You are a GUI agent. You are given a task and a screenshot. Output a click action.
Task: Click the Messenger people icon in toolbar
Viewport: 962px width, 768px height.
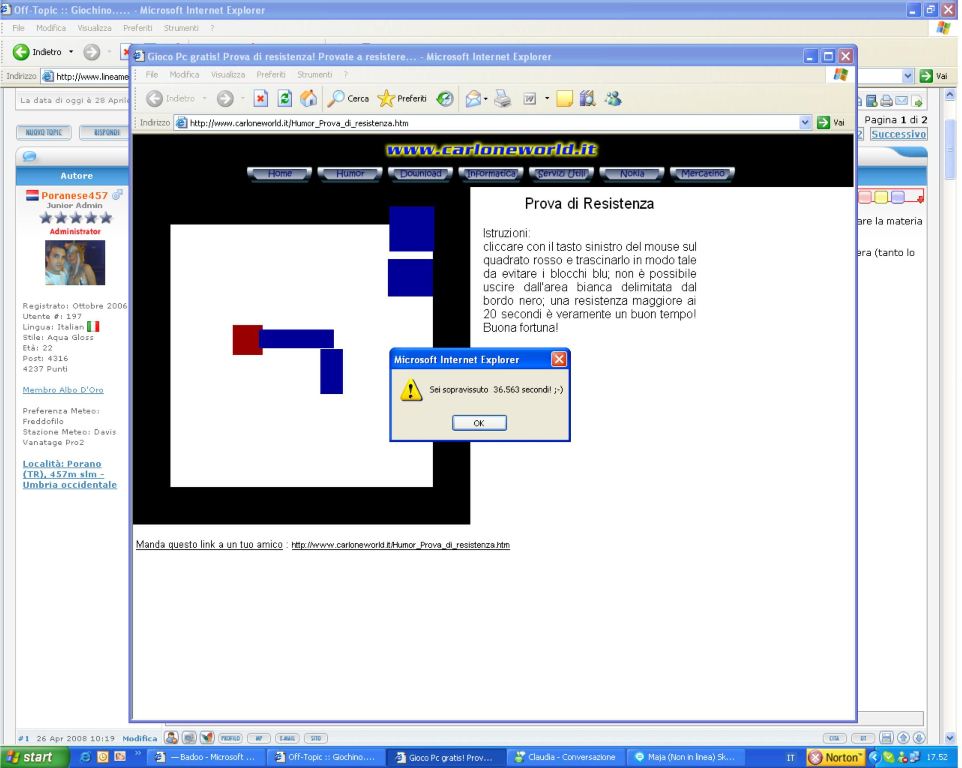pyautogui.click(x=613, y=99)
